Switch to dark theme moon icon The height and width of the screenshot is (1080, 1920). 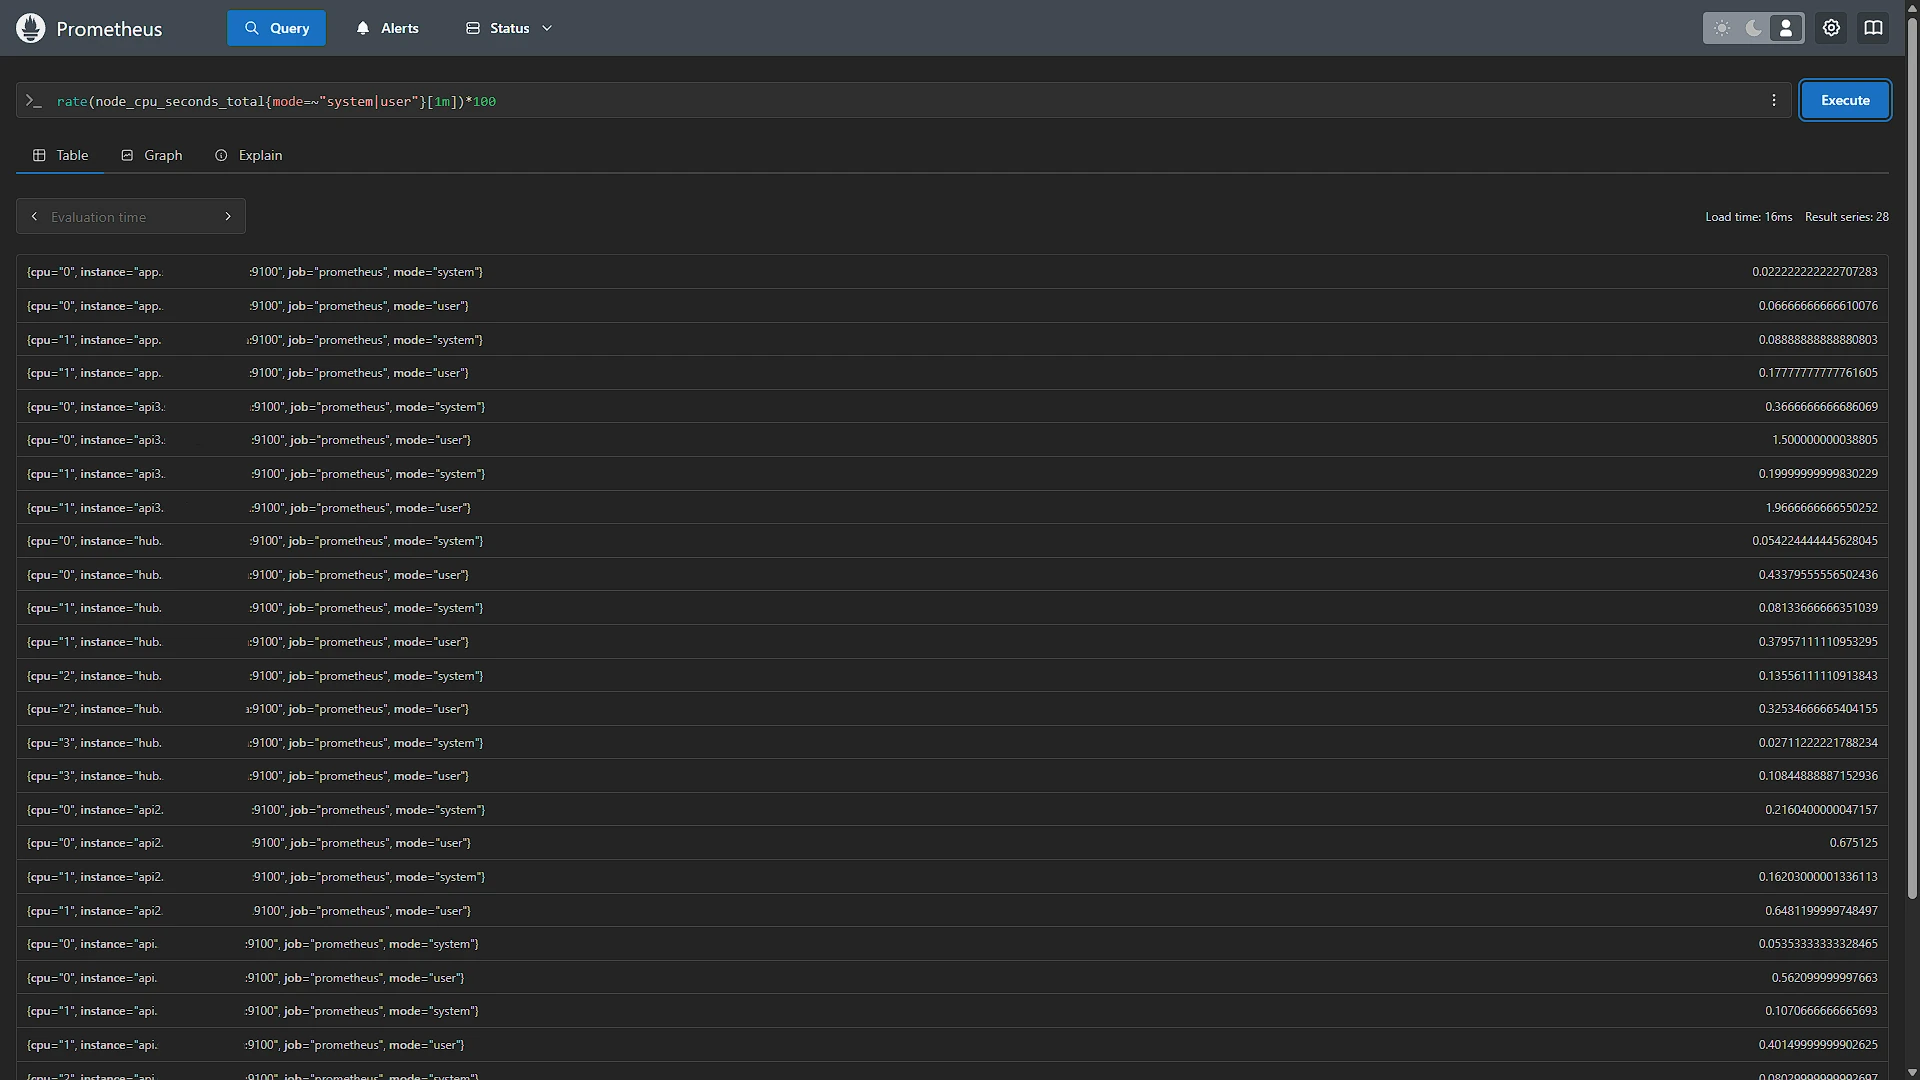click(x=1754, y=28)
